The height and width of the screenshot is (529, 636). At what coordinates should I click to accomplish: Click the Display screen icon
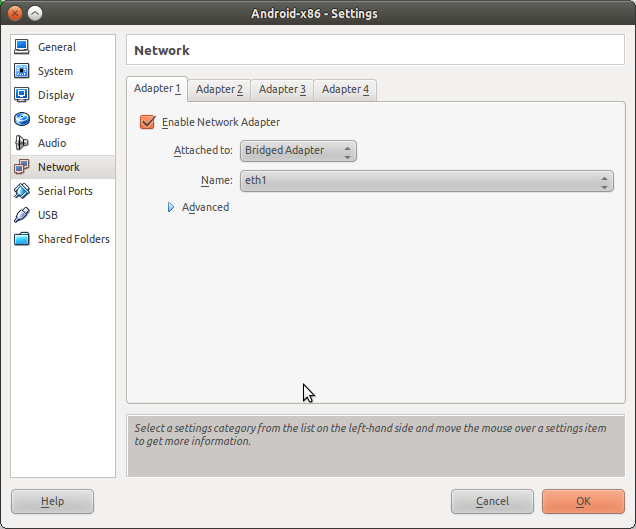tap(21, 95)
